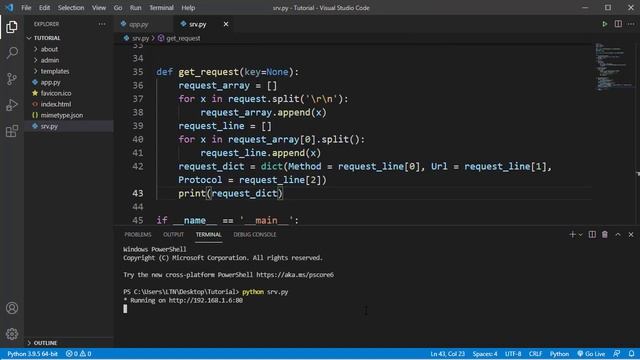This screenshot has height=360, width=640.
Task: Open editor More Actions ellipsis
Action: [631, 24]
